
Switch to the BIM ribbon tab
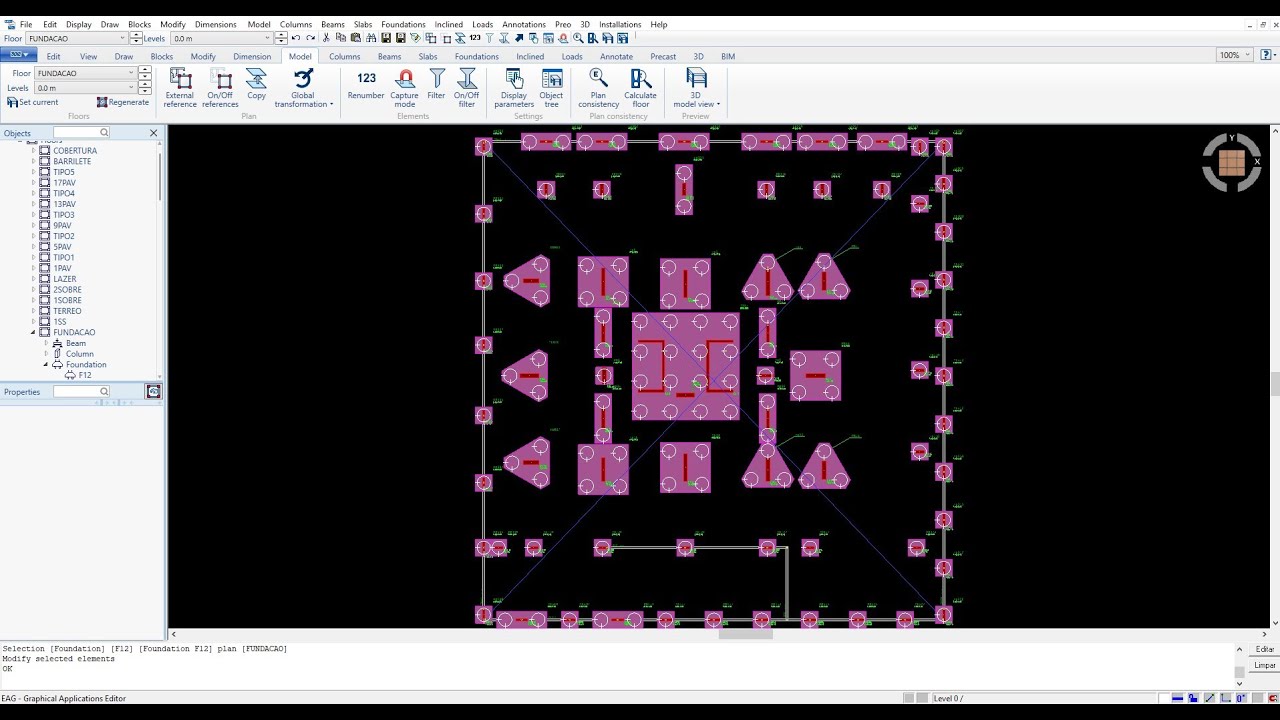tap(728, 56)
